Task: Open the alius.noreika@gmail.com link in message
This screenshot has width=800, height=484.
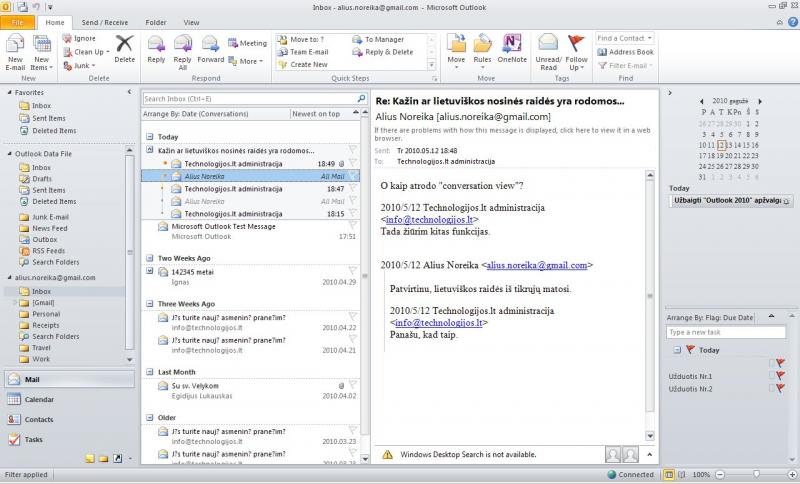Action: 537,265
